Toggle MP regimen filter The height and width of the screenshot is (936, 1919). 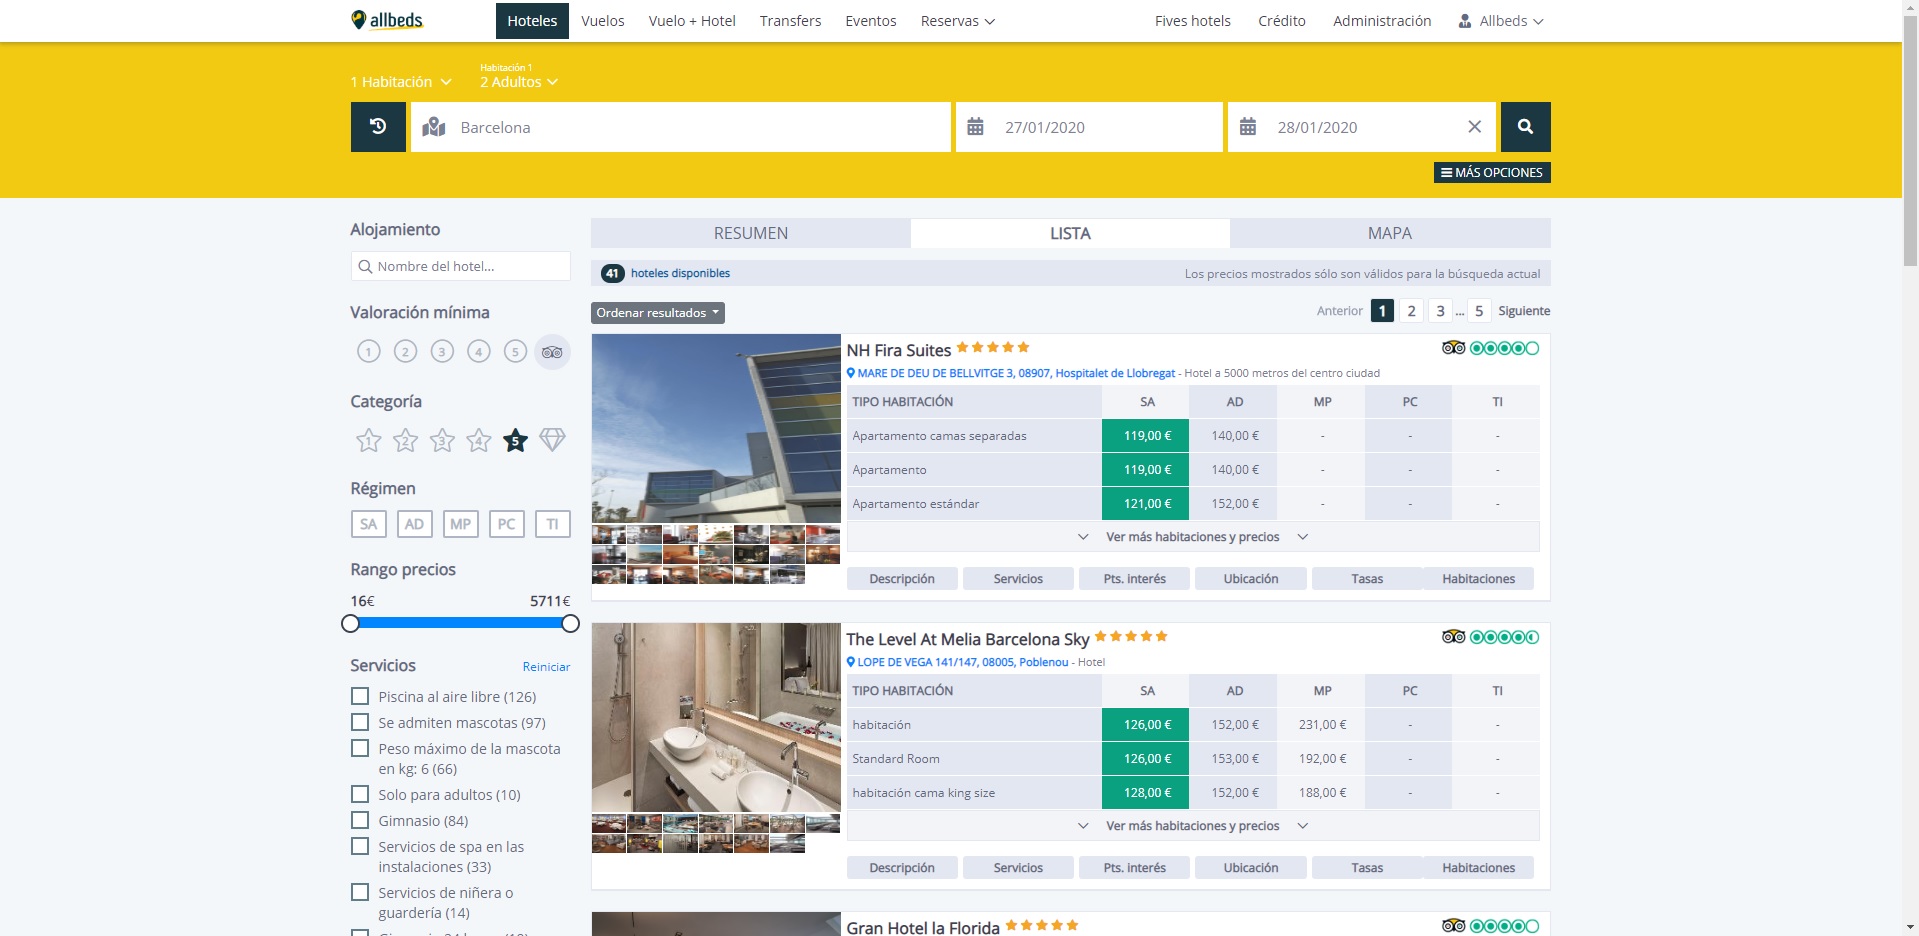460,524
